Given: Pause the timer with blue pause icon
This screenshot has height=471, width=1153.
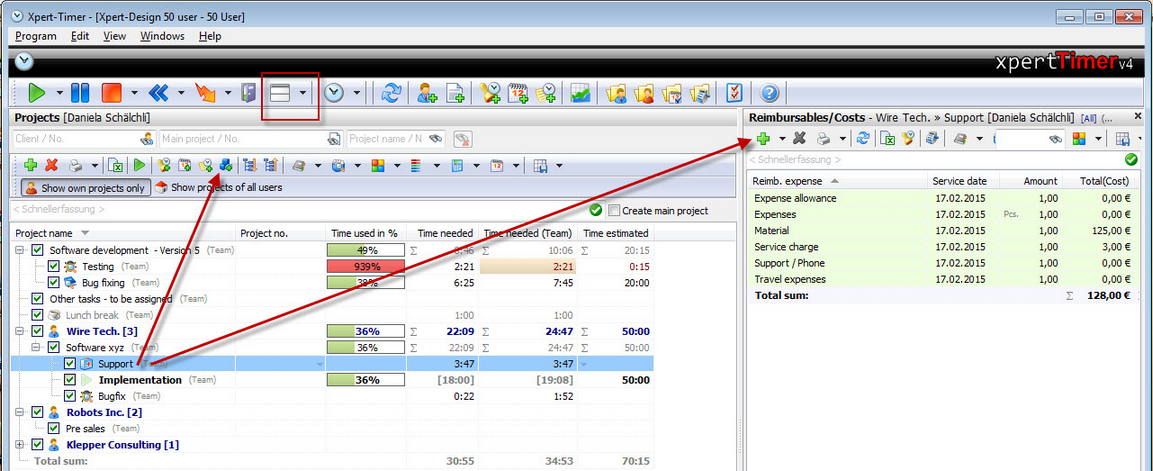Looking at the screenshot, I should (x=79, y=93).
